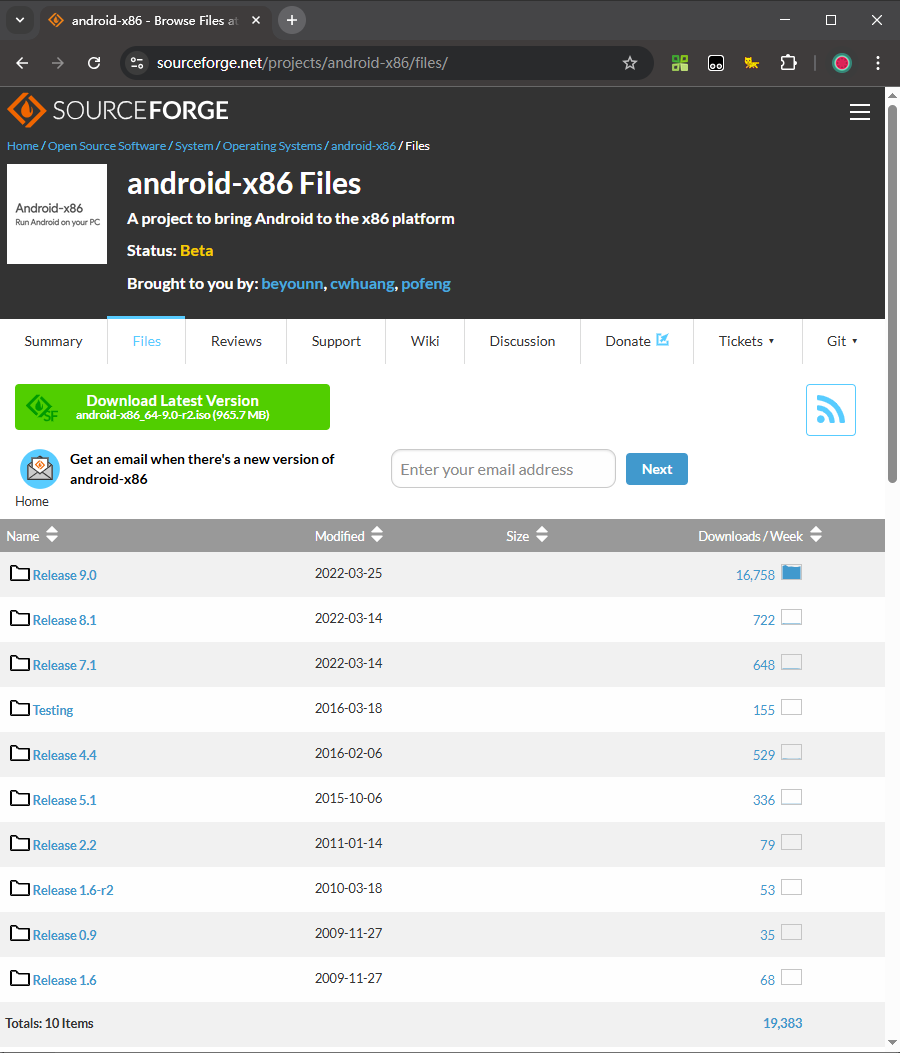Click the page vertical scrollbar thumb
Screen dimensions: 900x1053
coord(892,293)
